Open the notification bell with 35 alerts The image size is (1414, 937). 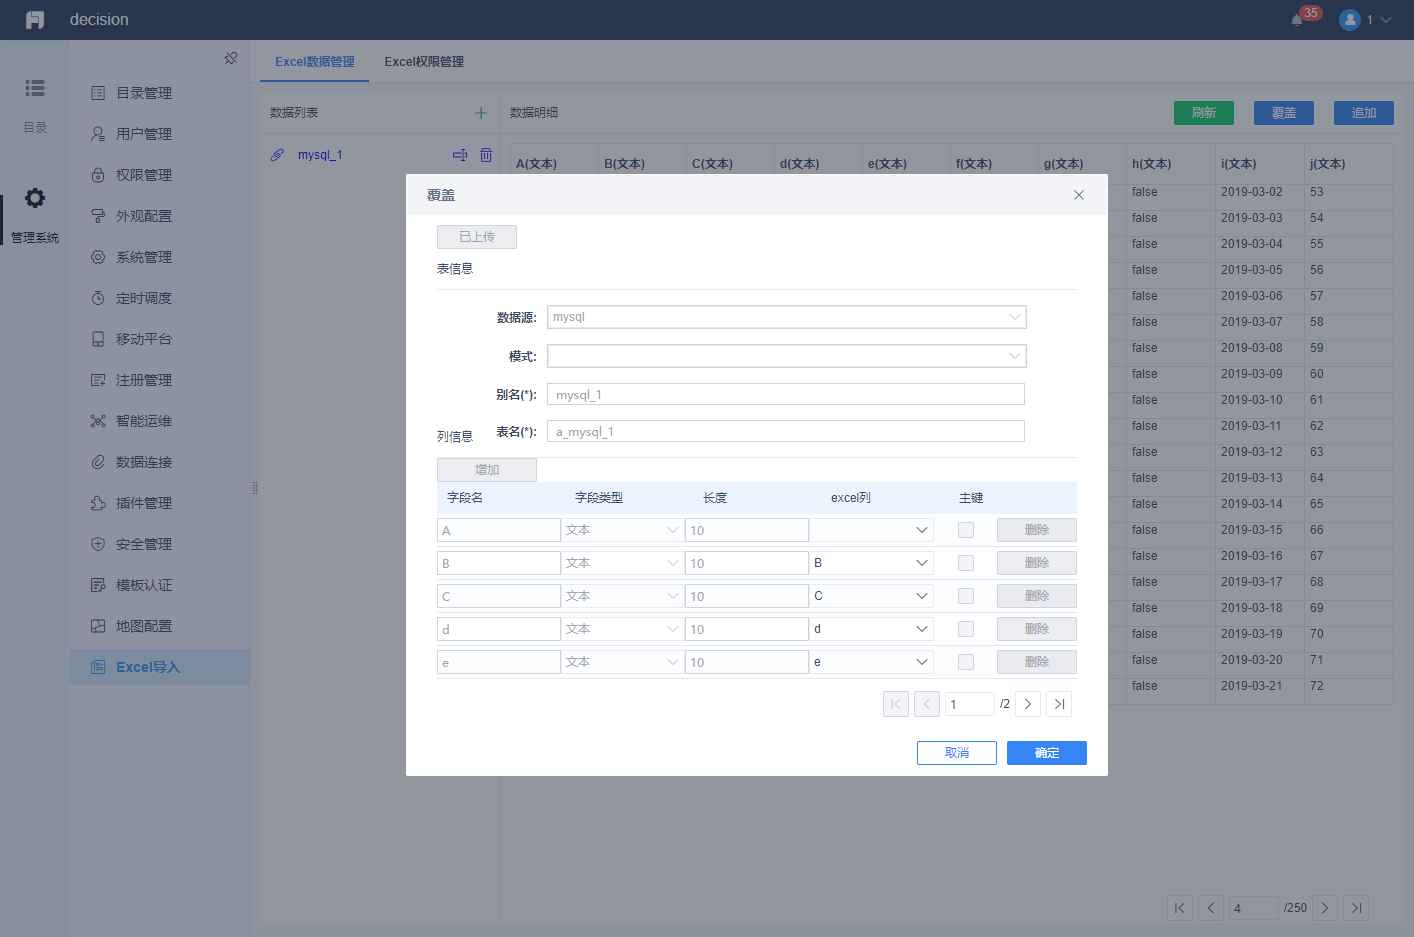[x=1297, y=20]
